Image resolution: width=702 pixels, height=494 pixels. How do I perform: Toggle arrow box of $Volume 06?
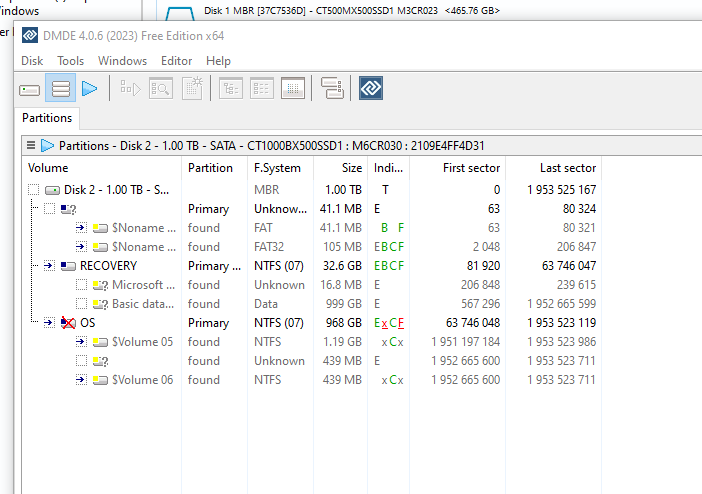pos(81,380)
